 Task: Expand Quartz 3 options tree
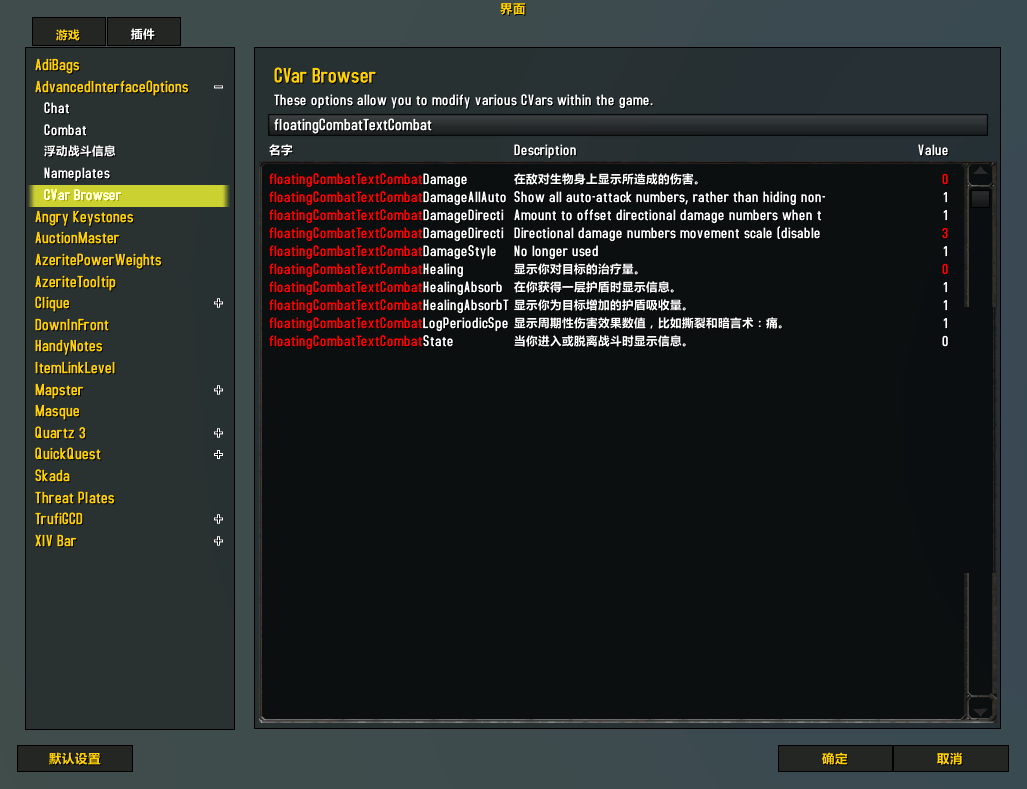pyautogui.click(x=218, y=433)
